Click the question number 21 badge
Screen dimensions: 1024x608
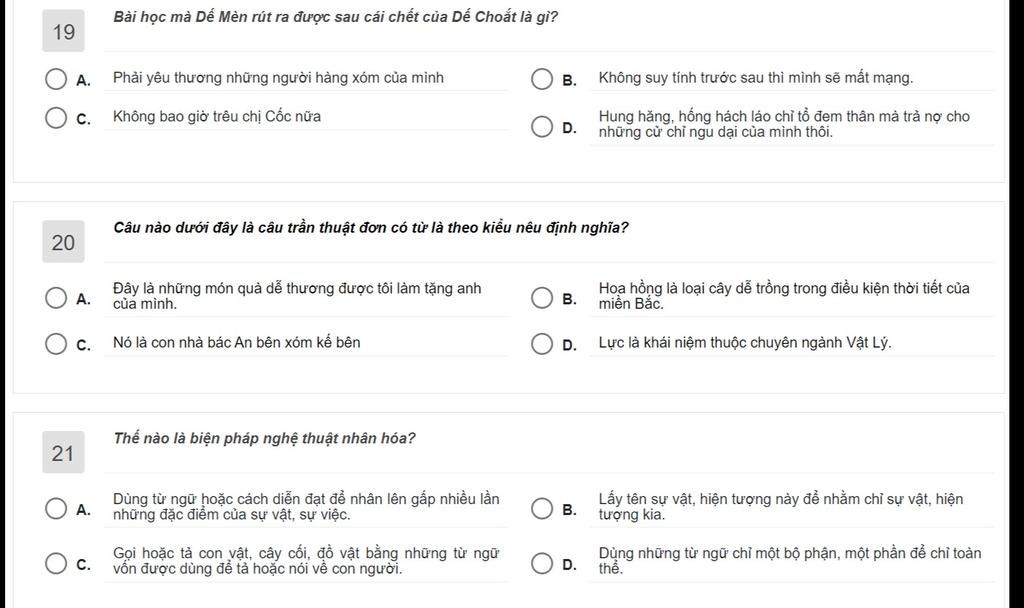click(63, 452)
